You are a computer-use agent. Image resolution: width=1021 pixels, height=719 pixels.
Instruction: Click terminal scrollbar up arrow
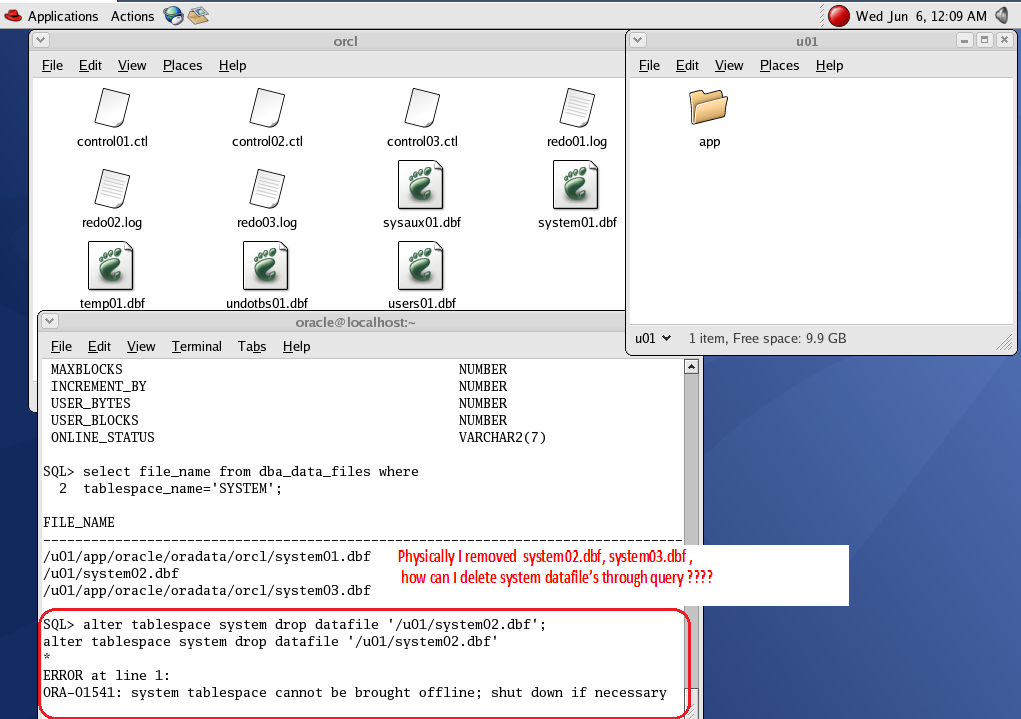point(690,368)
